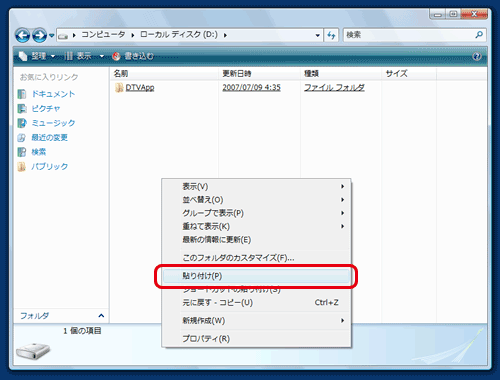Viewport: 500px width, 380px height.
Task: Close the Explorer window
Action: 474,14
